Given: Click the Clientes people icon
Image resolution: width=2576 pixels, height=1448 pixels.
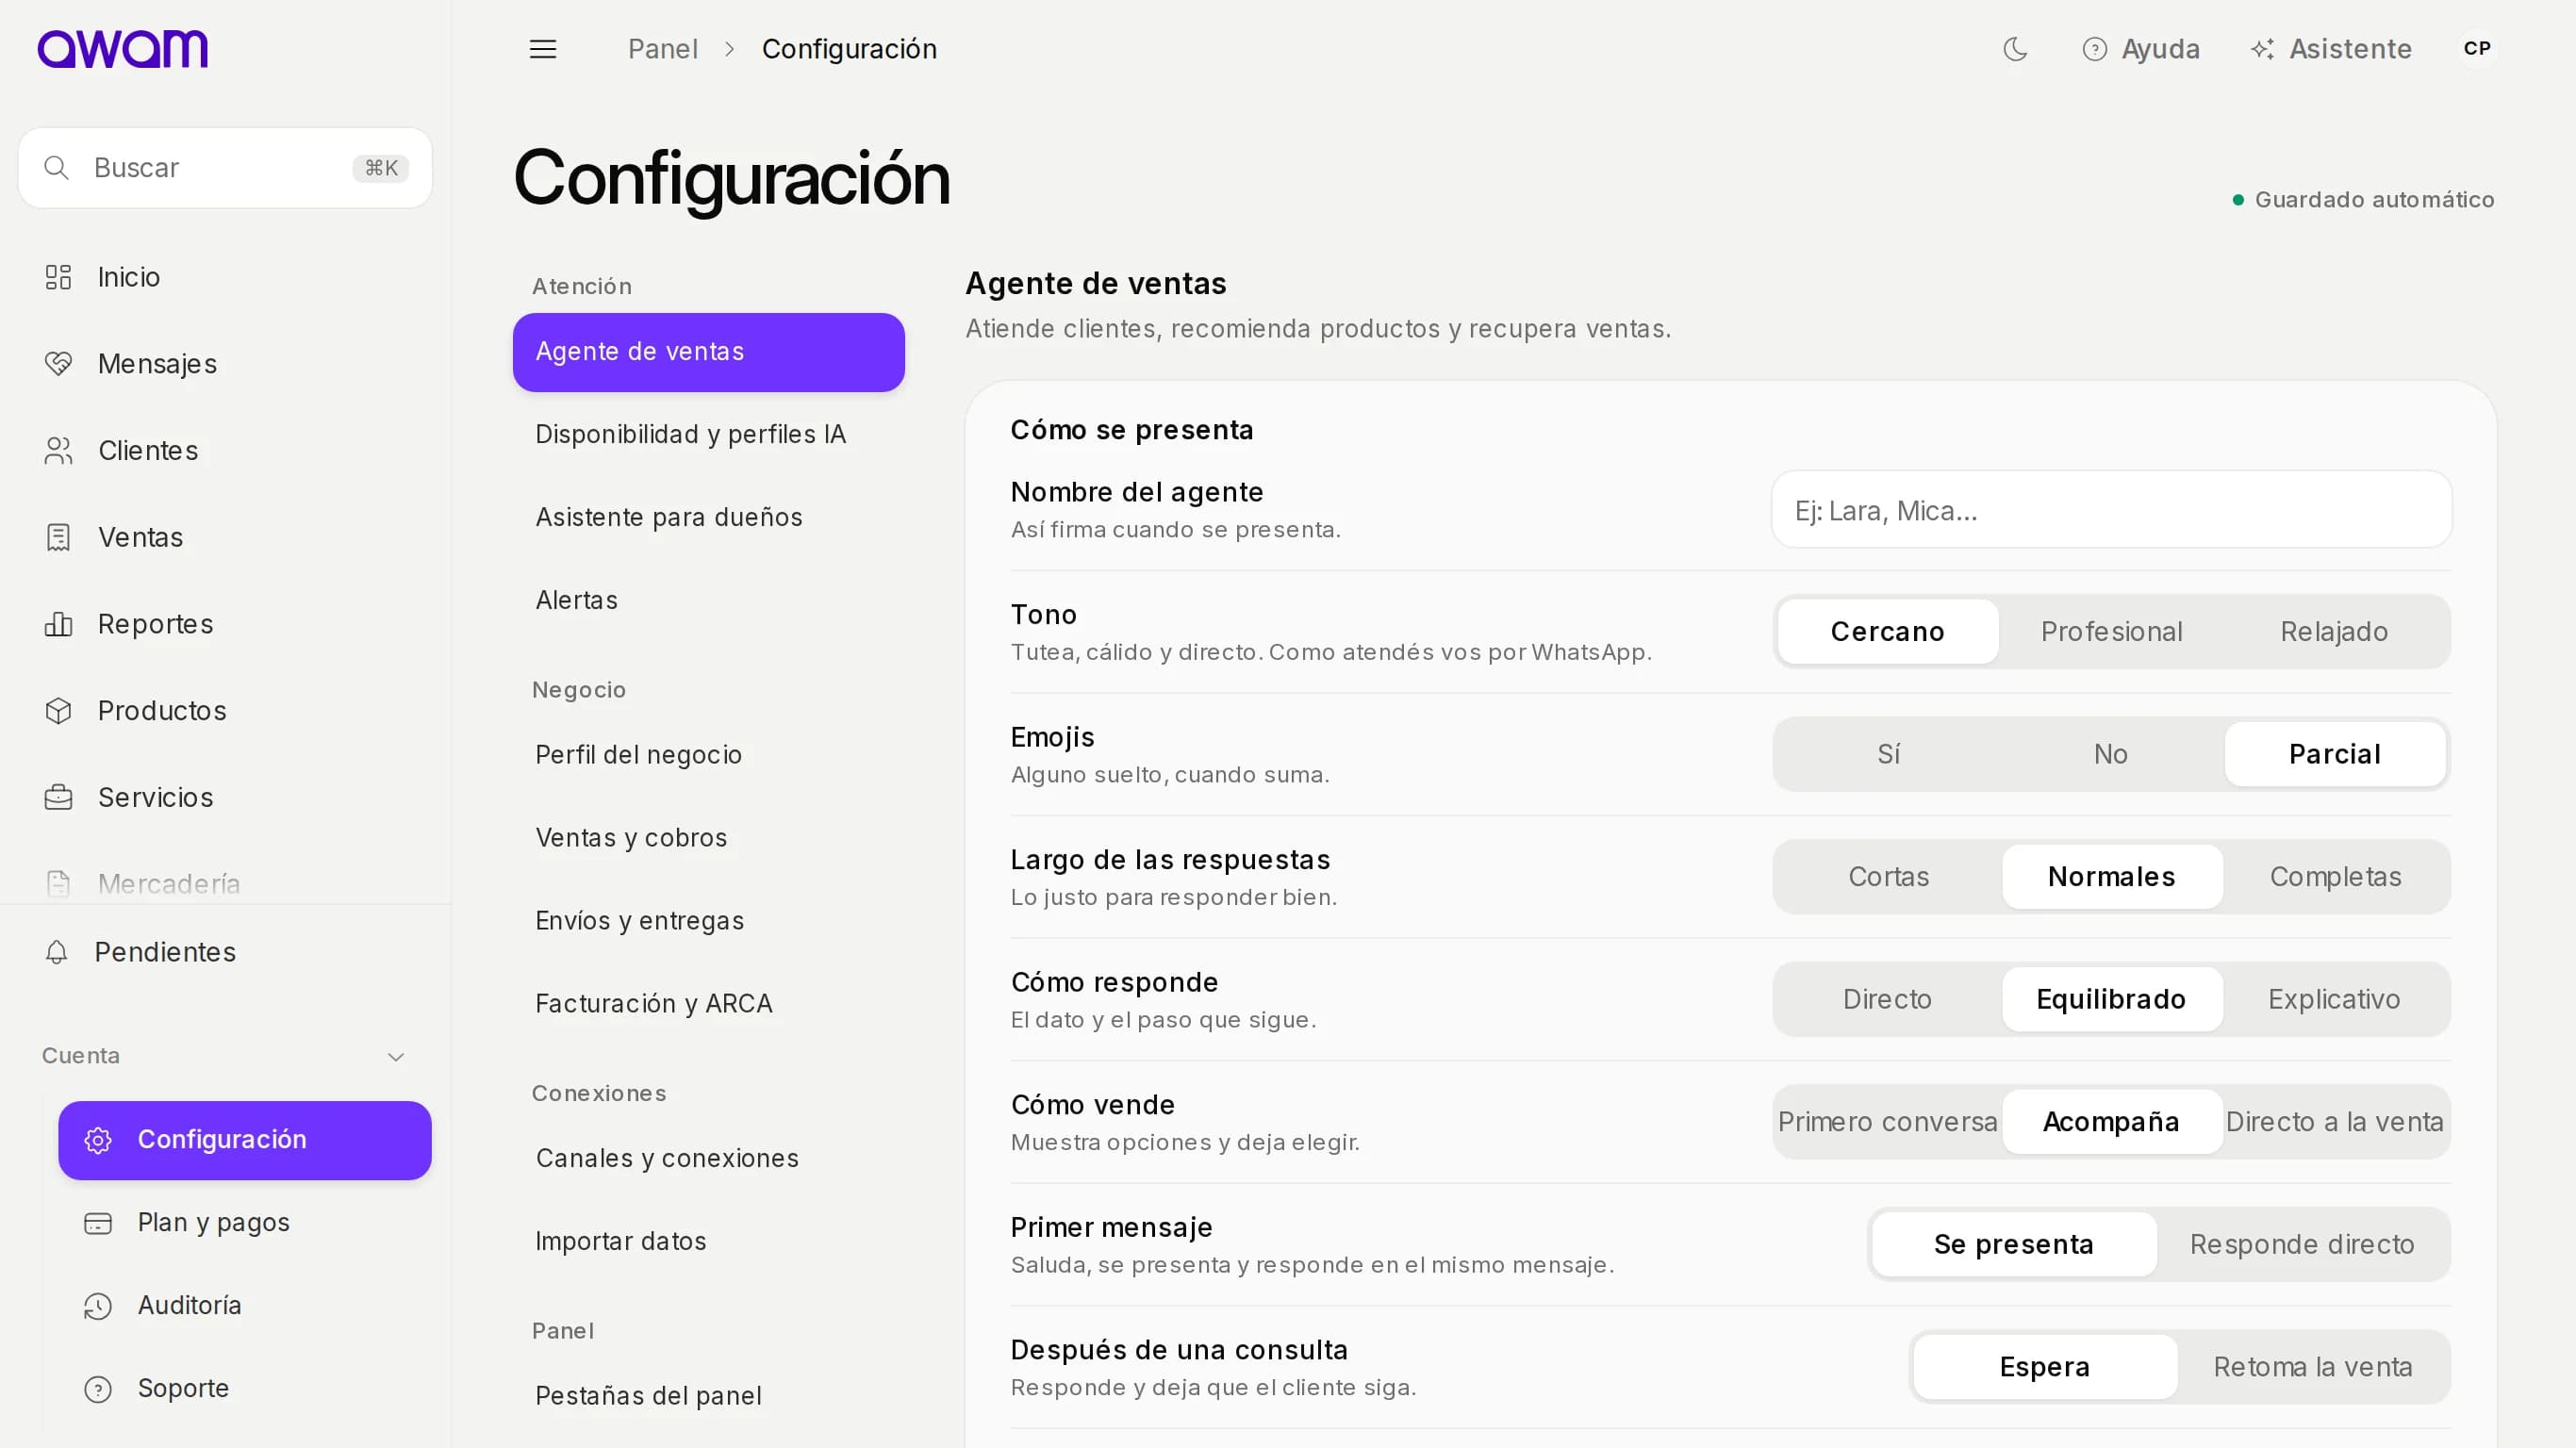Looking at the screenshot, I should pyautogui.click(x=58, y=451).
